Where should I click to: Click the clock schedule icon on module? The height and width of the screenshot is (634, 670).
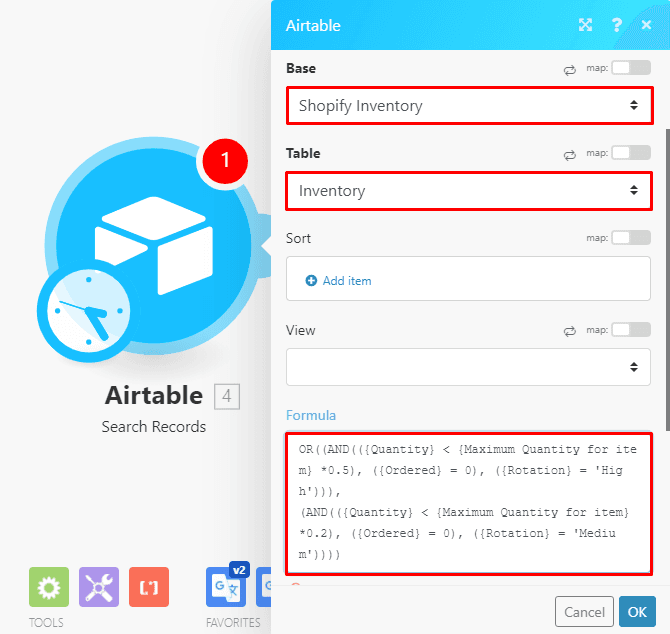(86, 308)
